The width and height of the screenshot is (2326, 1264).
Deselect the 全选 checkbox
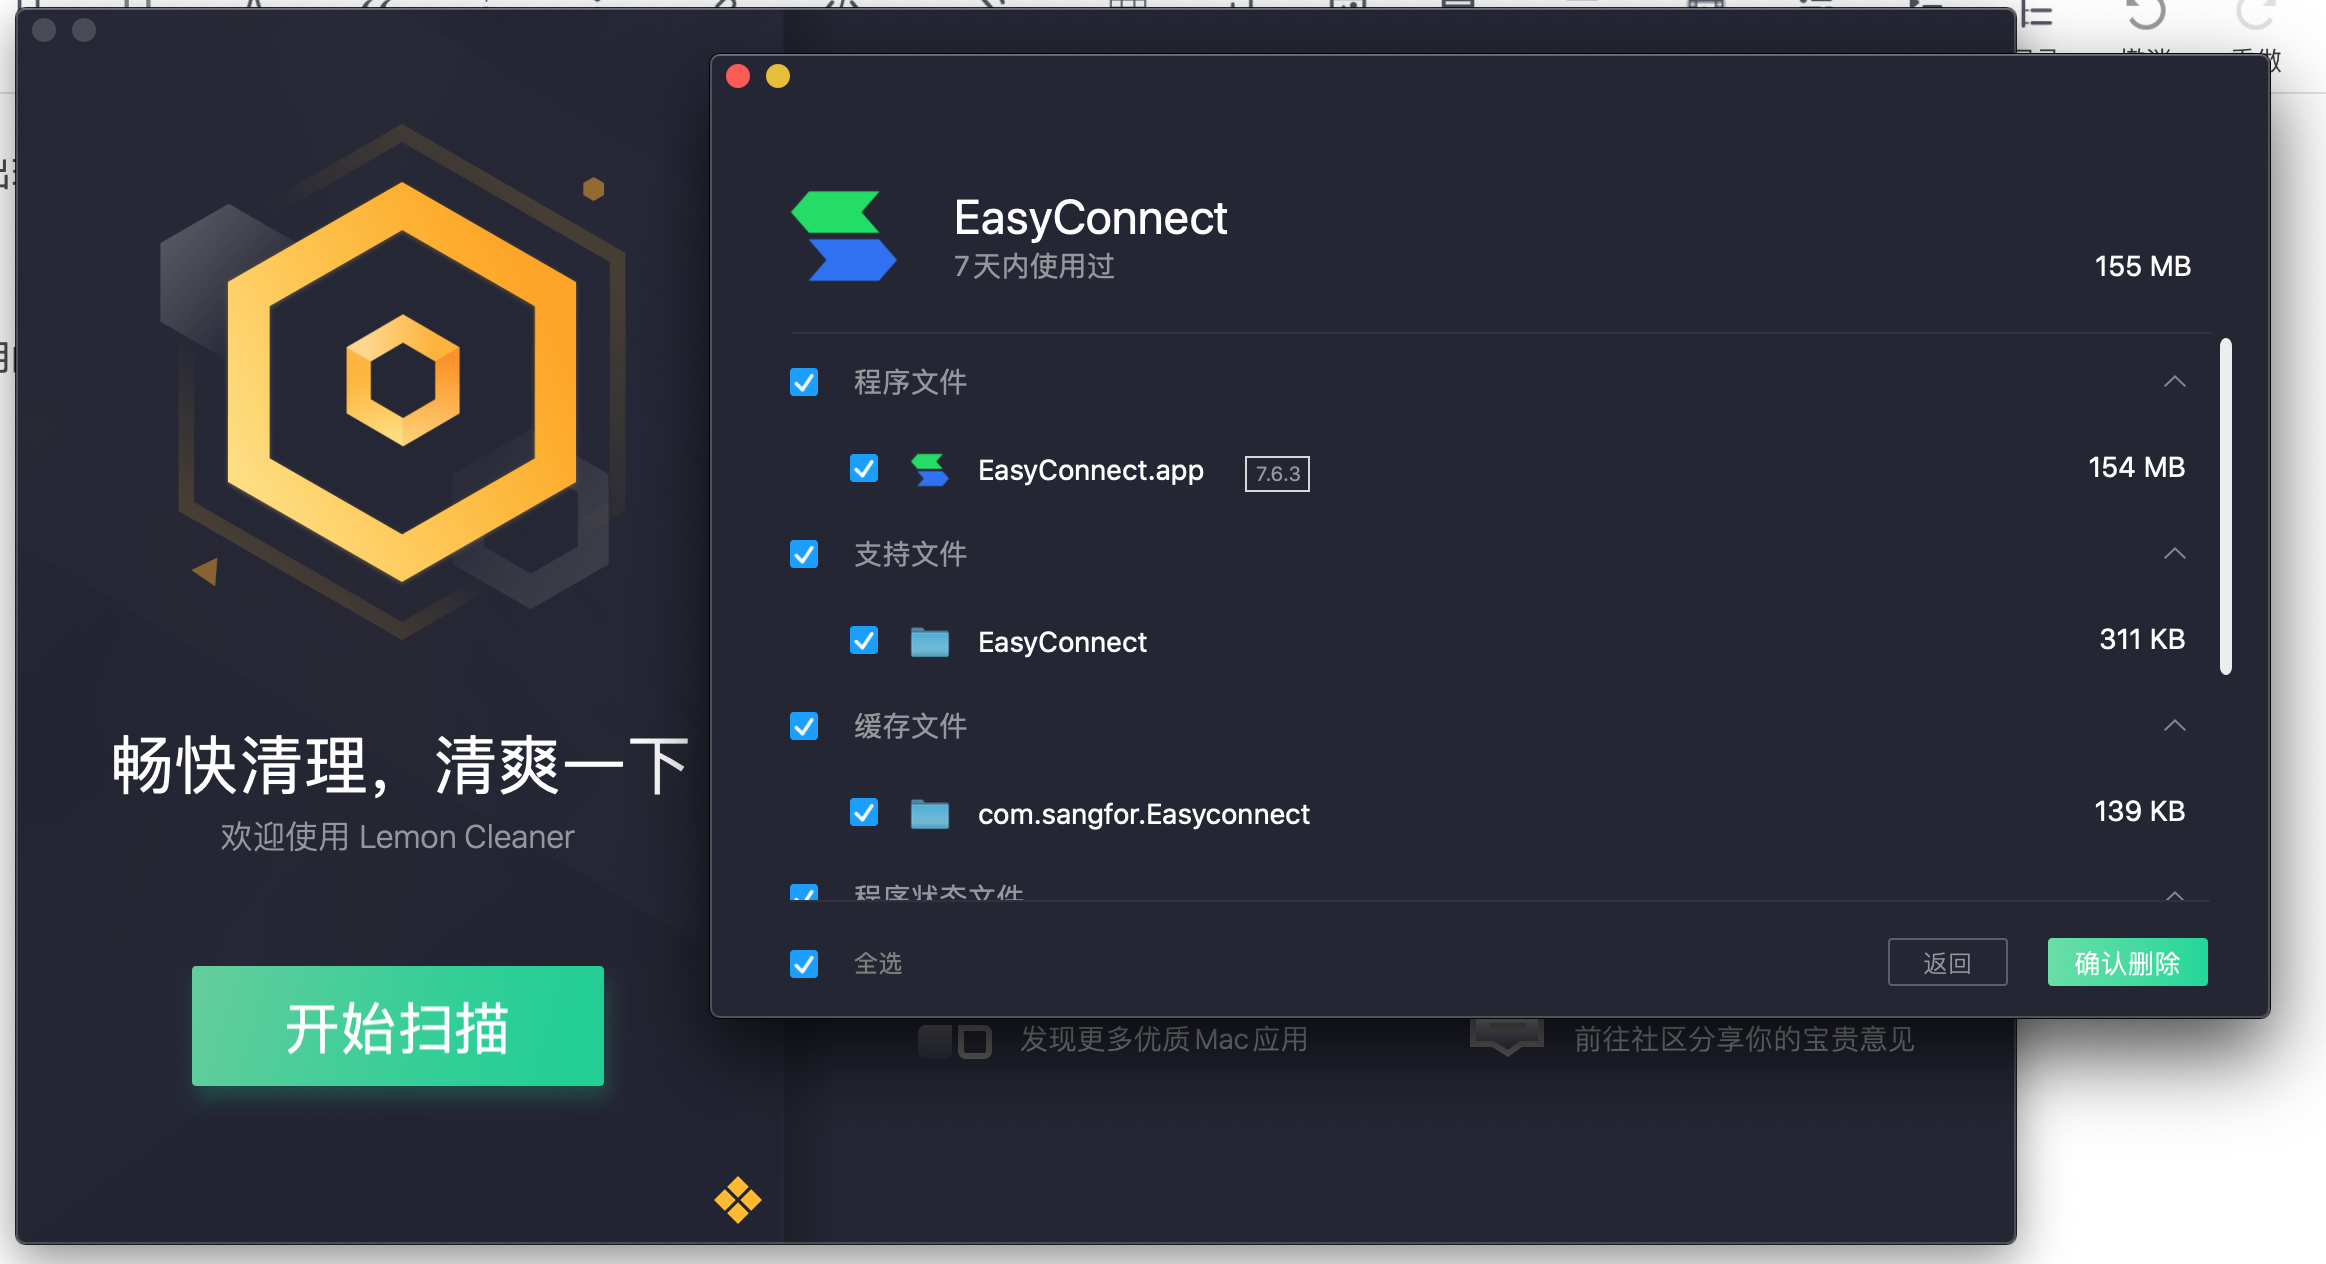(x=803, y=963)
